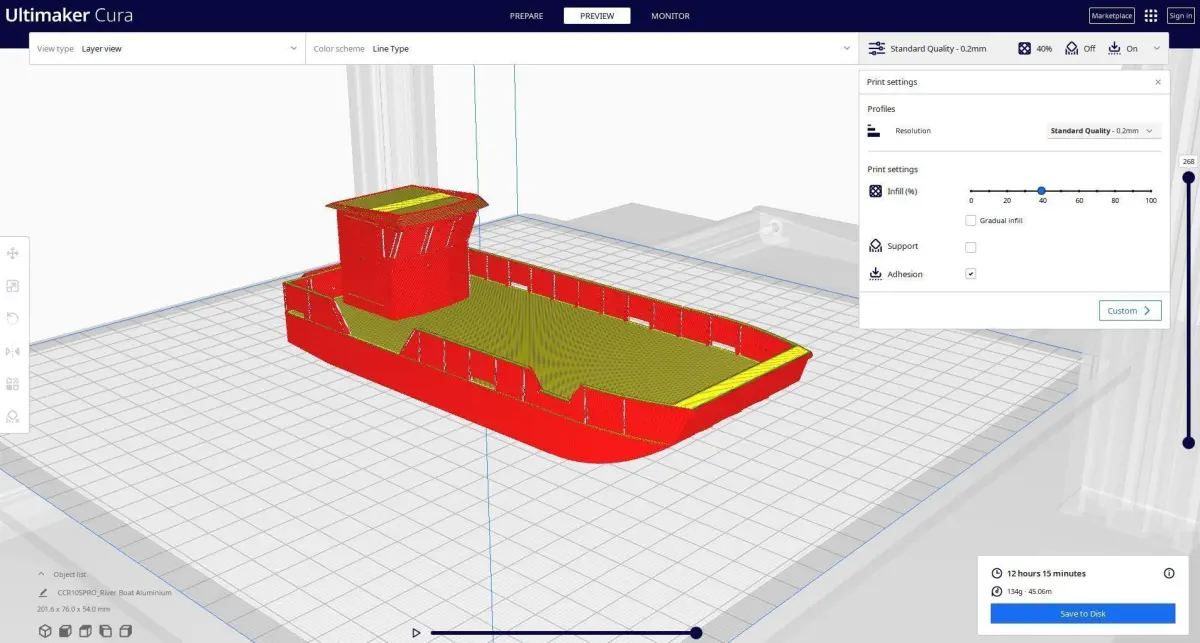
Task: Click the 12 hours 15 minutes estimate
Action: 1046,573
